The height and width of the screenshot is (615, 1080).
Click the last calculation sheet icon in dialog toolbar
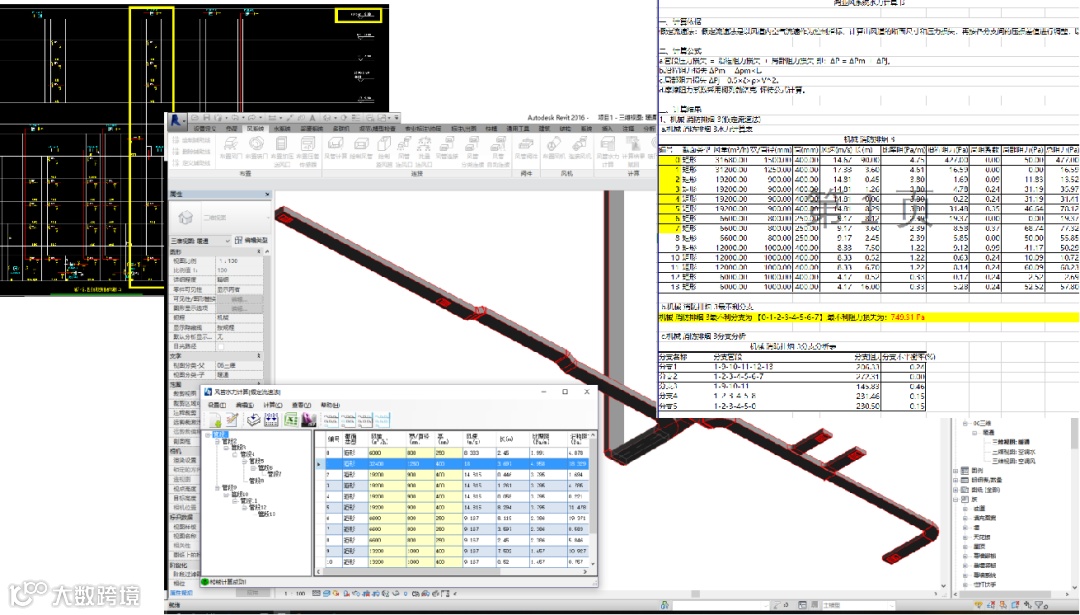point(382,419)
